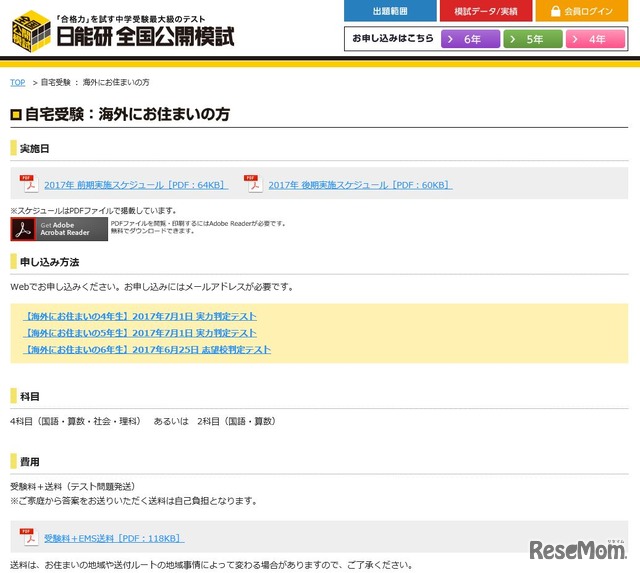Open 受験料+EMS送料 PDF link
This screenshot has height=573, width=640.
[x=114, y=538]
